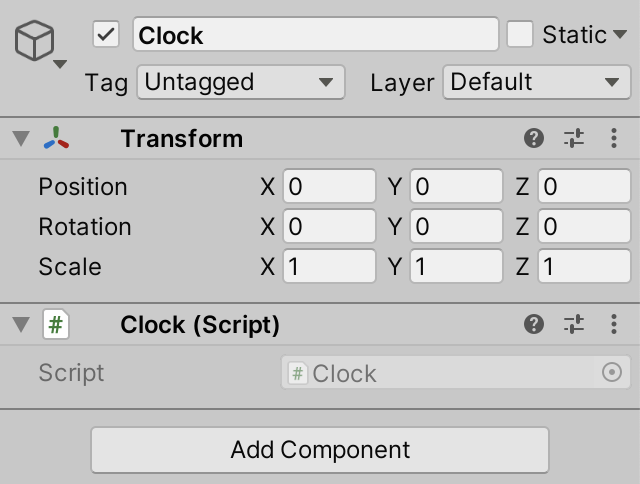The image size is (640, 484).
Task: Enable the Static checkbox
Action: click(x=520, y=34)
